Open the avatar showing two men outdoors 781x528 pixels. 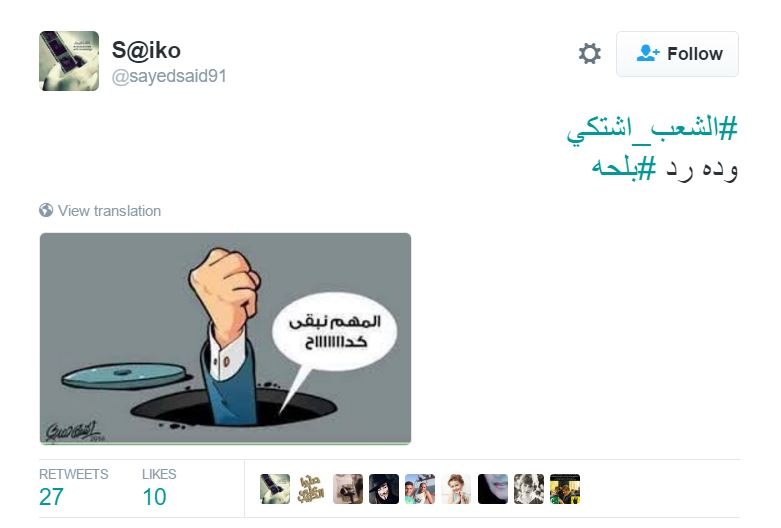pyautogui.click(x=420, y=489)
